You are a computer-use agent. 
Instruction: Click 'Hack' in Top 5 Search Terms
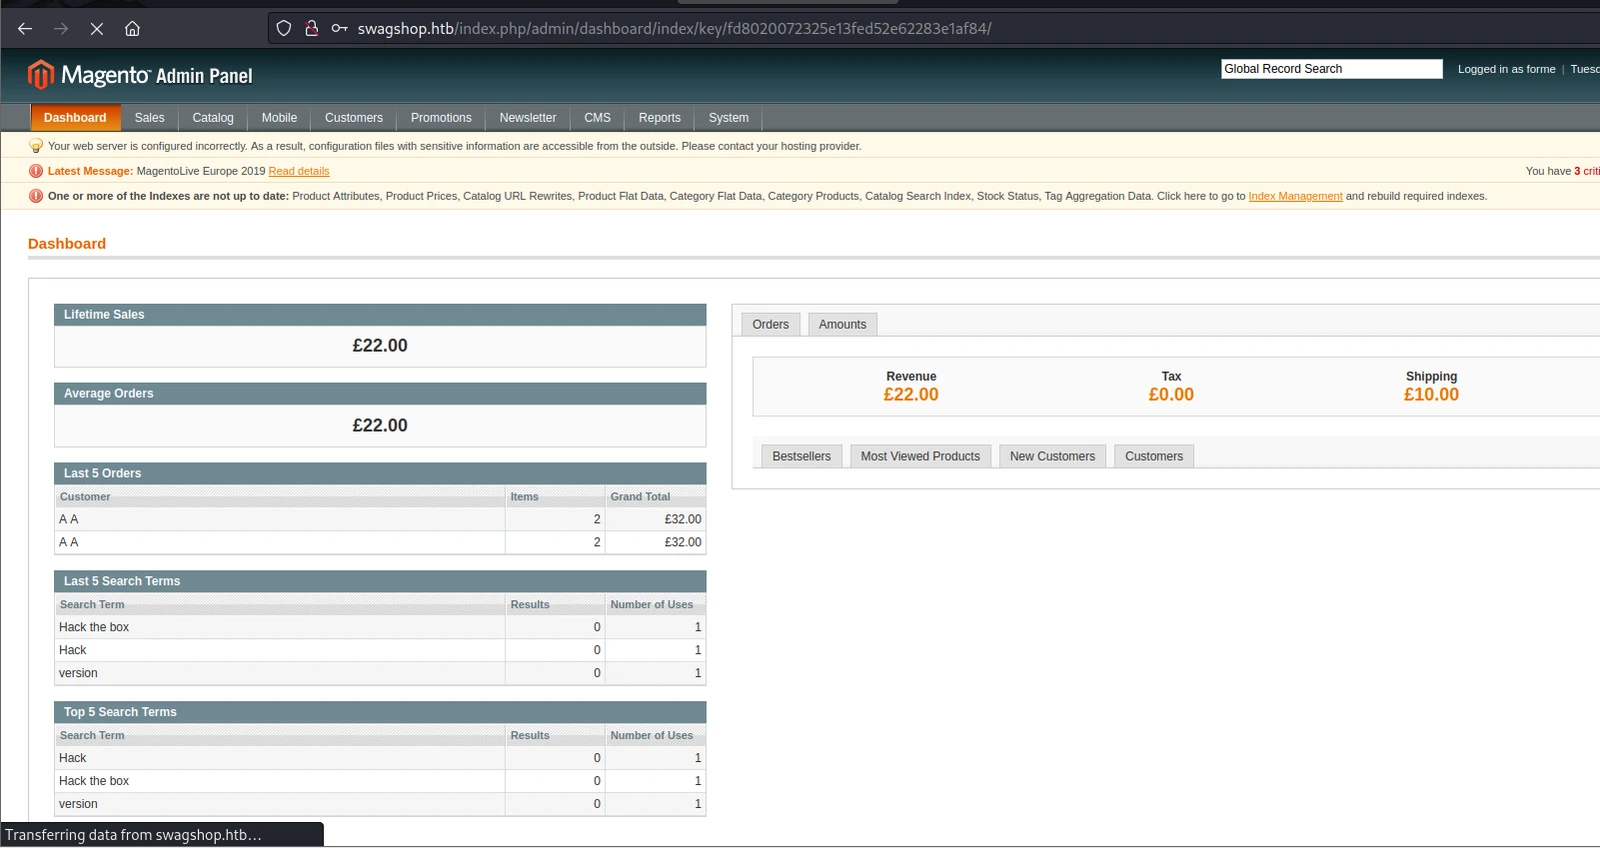coord(73,758)
